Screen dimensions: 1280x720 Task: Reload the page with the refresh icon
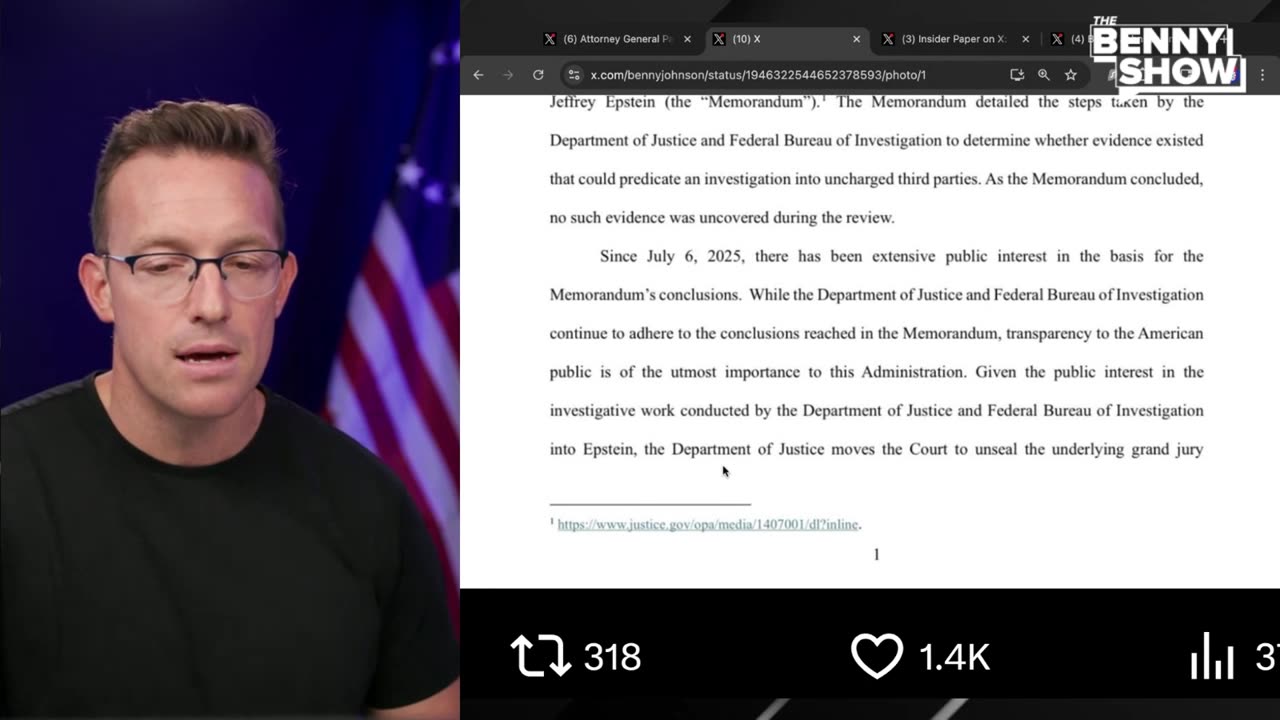538,75
